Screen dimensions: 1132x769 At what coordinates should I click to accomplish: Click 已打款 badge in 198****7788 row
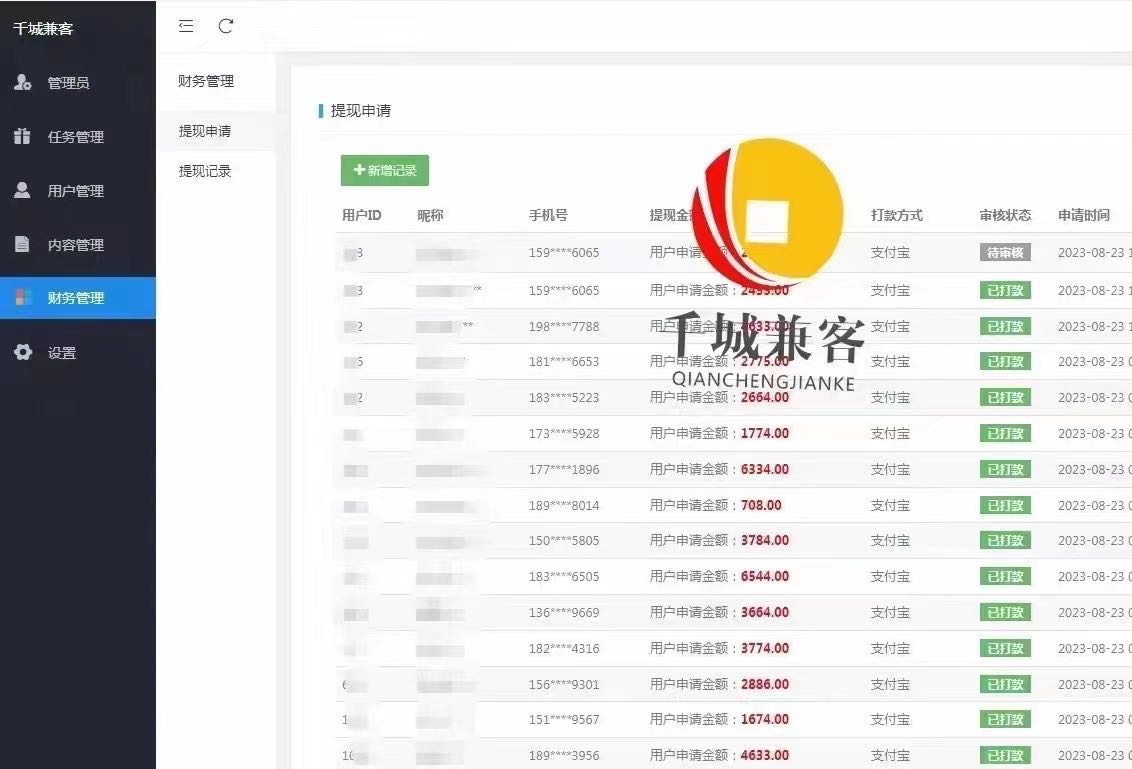(1005, 326)
